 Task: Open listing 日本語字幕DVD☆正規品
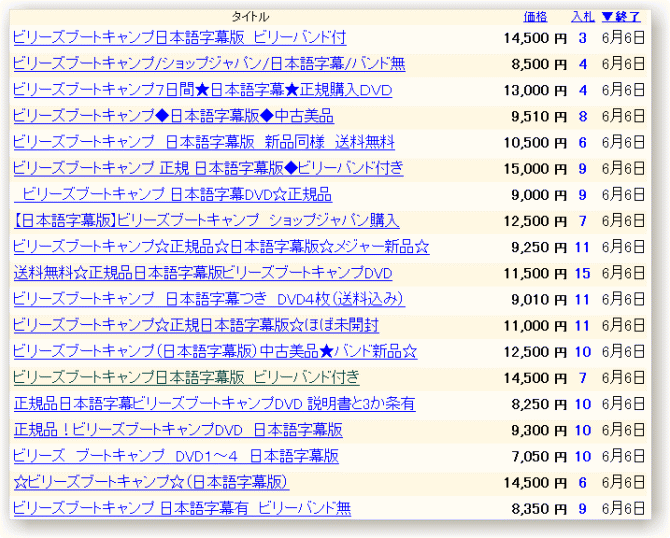[x=173, y=194]
